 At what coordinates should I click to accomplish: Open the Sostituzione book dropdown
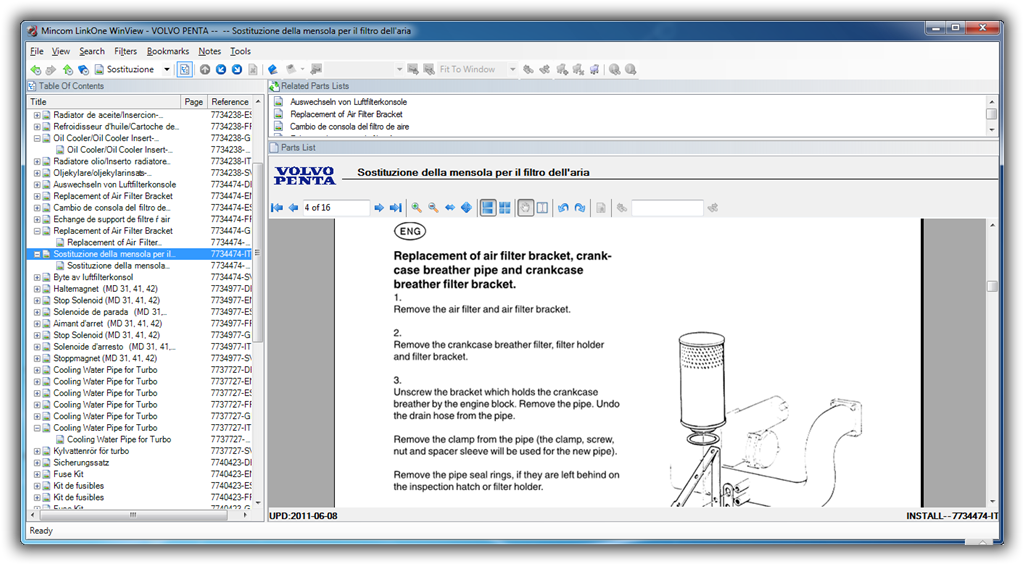click(167, 69)
